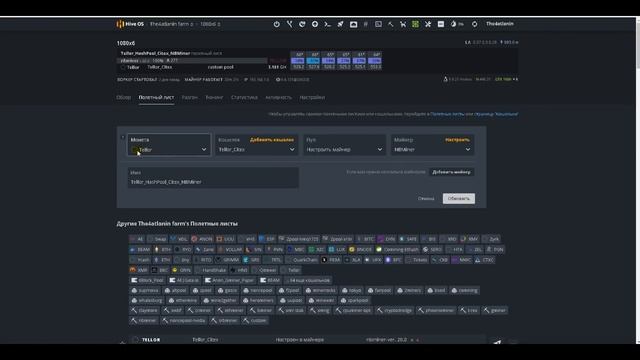Filter by the herominers pool tag

258,300
